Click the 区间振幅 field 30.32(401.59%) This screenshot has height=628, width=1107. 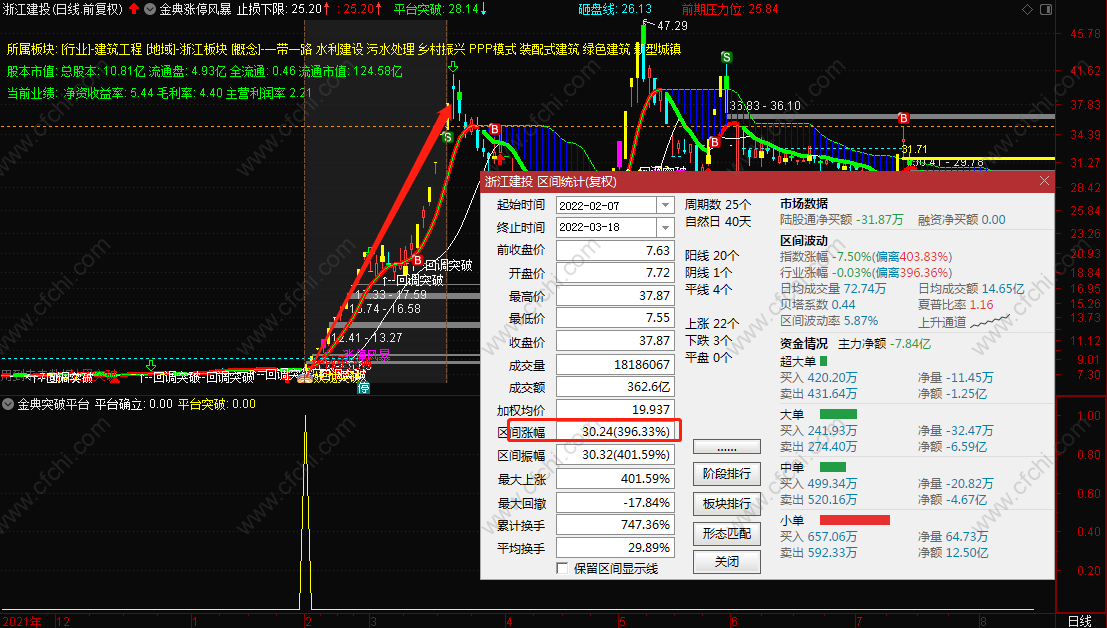click(615, 455)
